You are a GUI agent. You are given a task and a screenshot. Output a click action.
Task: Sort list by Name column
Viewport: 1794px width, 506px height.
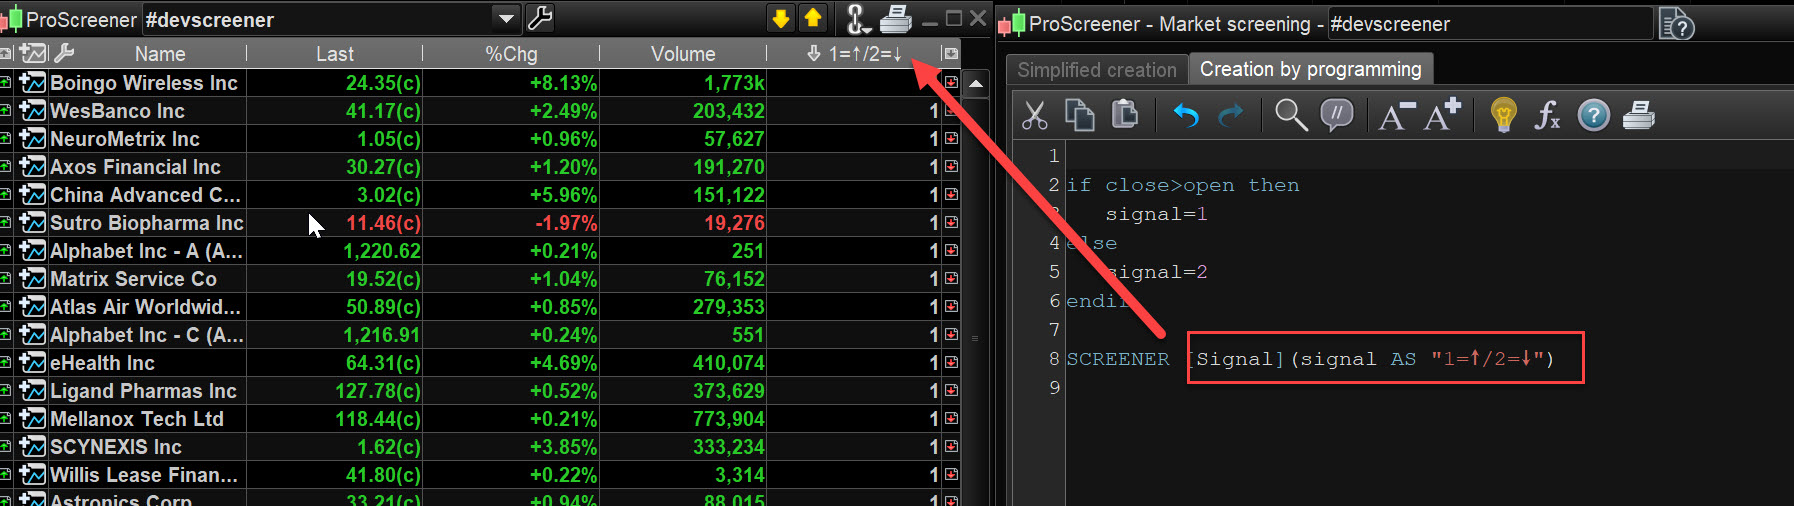tap(160, 54)
